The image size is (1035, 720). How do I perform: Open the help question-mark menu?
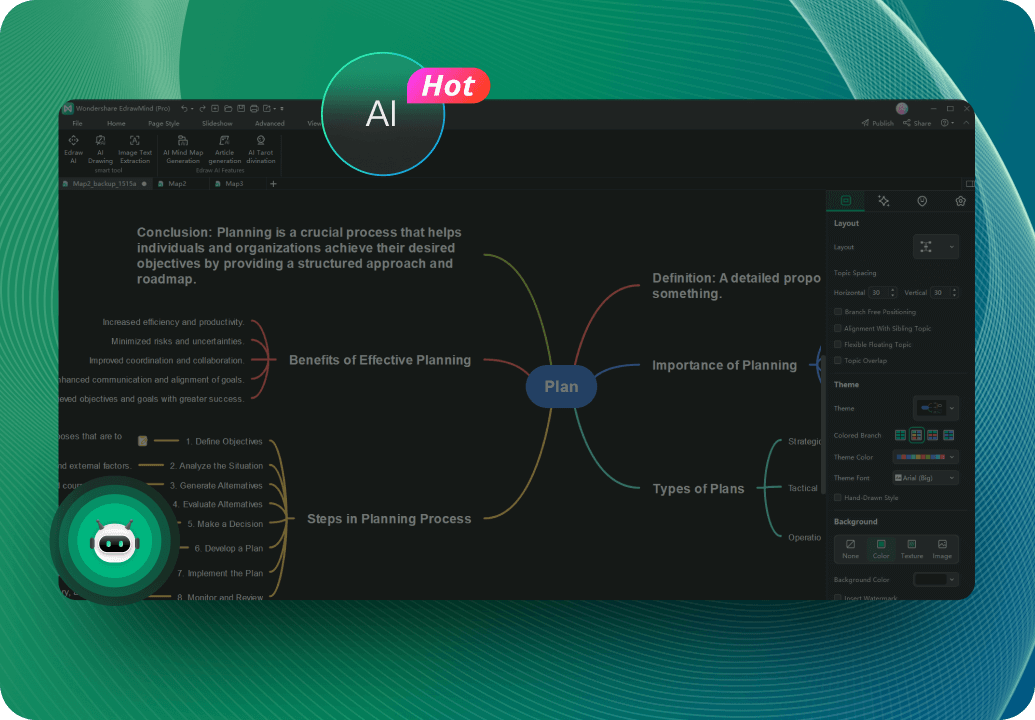tap(945, 123)
